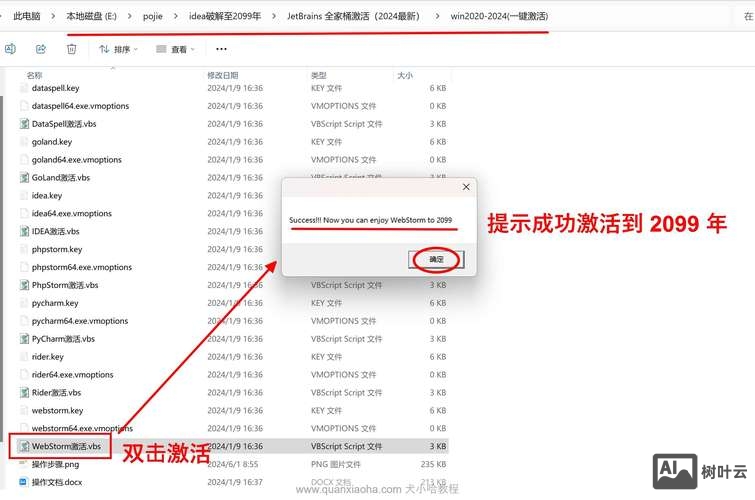Viewport: 755px width, 500px height.
Task: Select 操作文档.docx Word file icon
Action: coord(24,482)
